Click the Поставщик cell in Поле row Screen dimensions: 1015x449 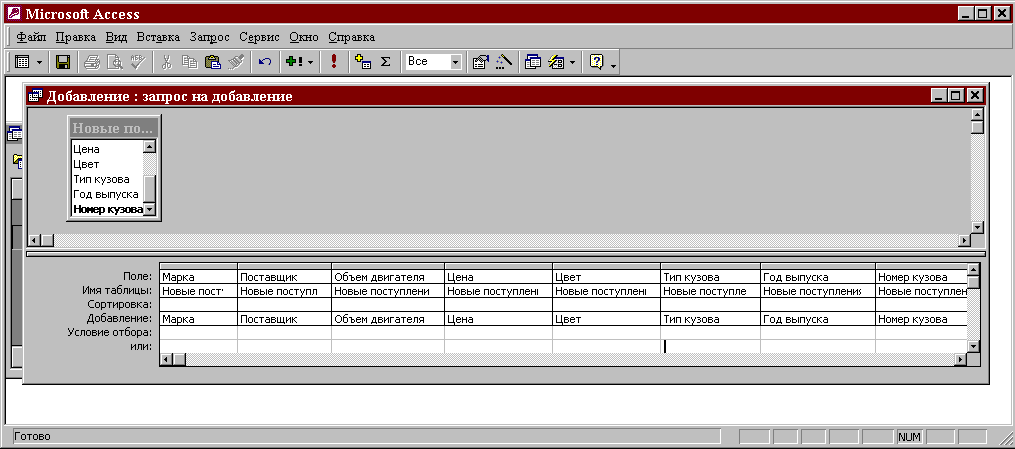click(284, 278)
